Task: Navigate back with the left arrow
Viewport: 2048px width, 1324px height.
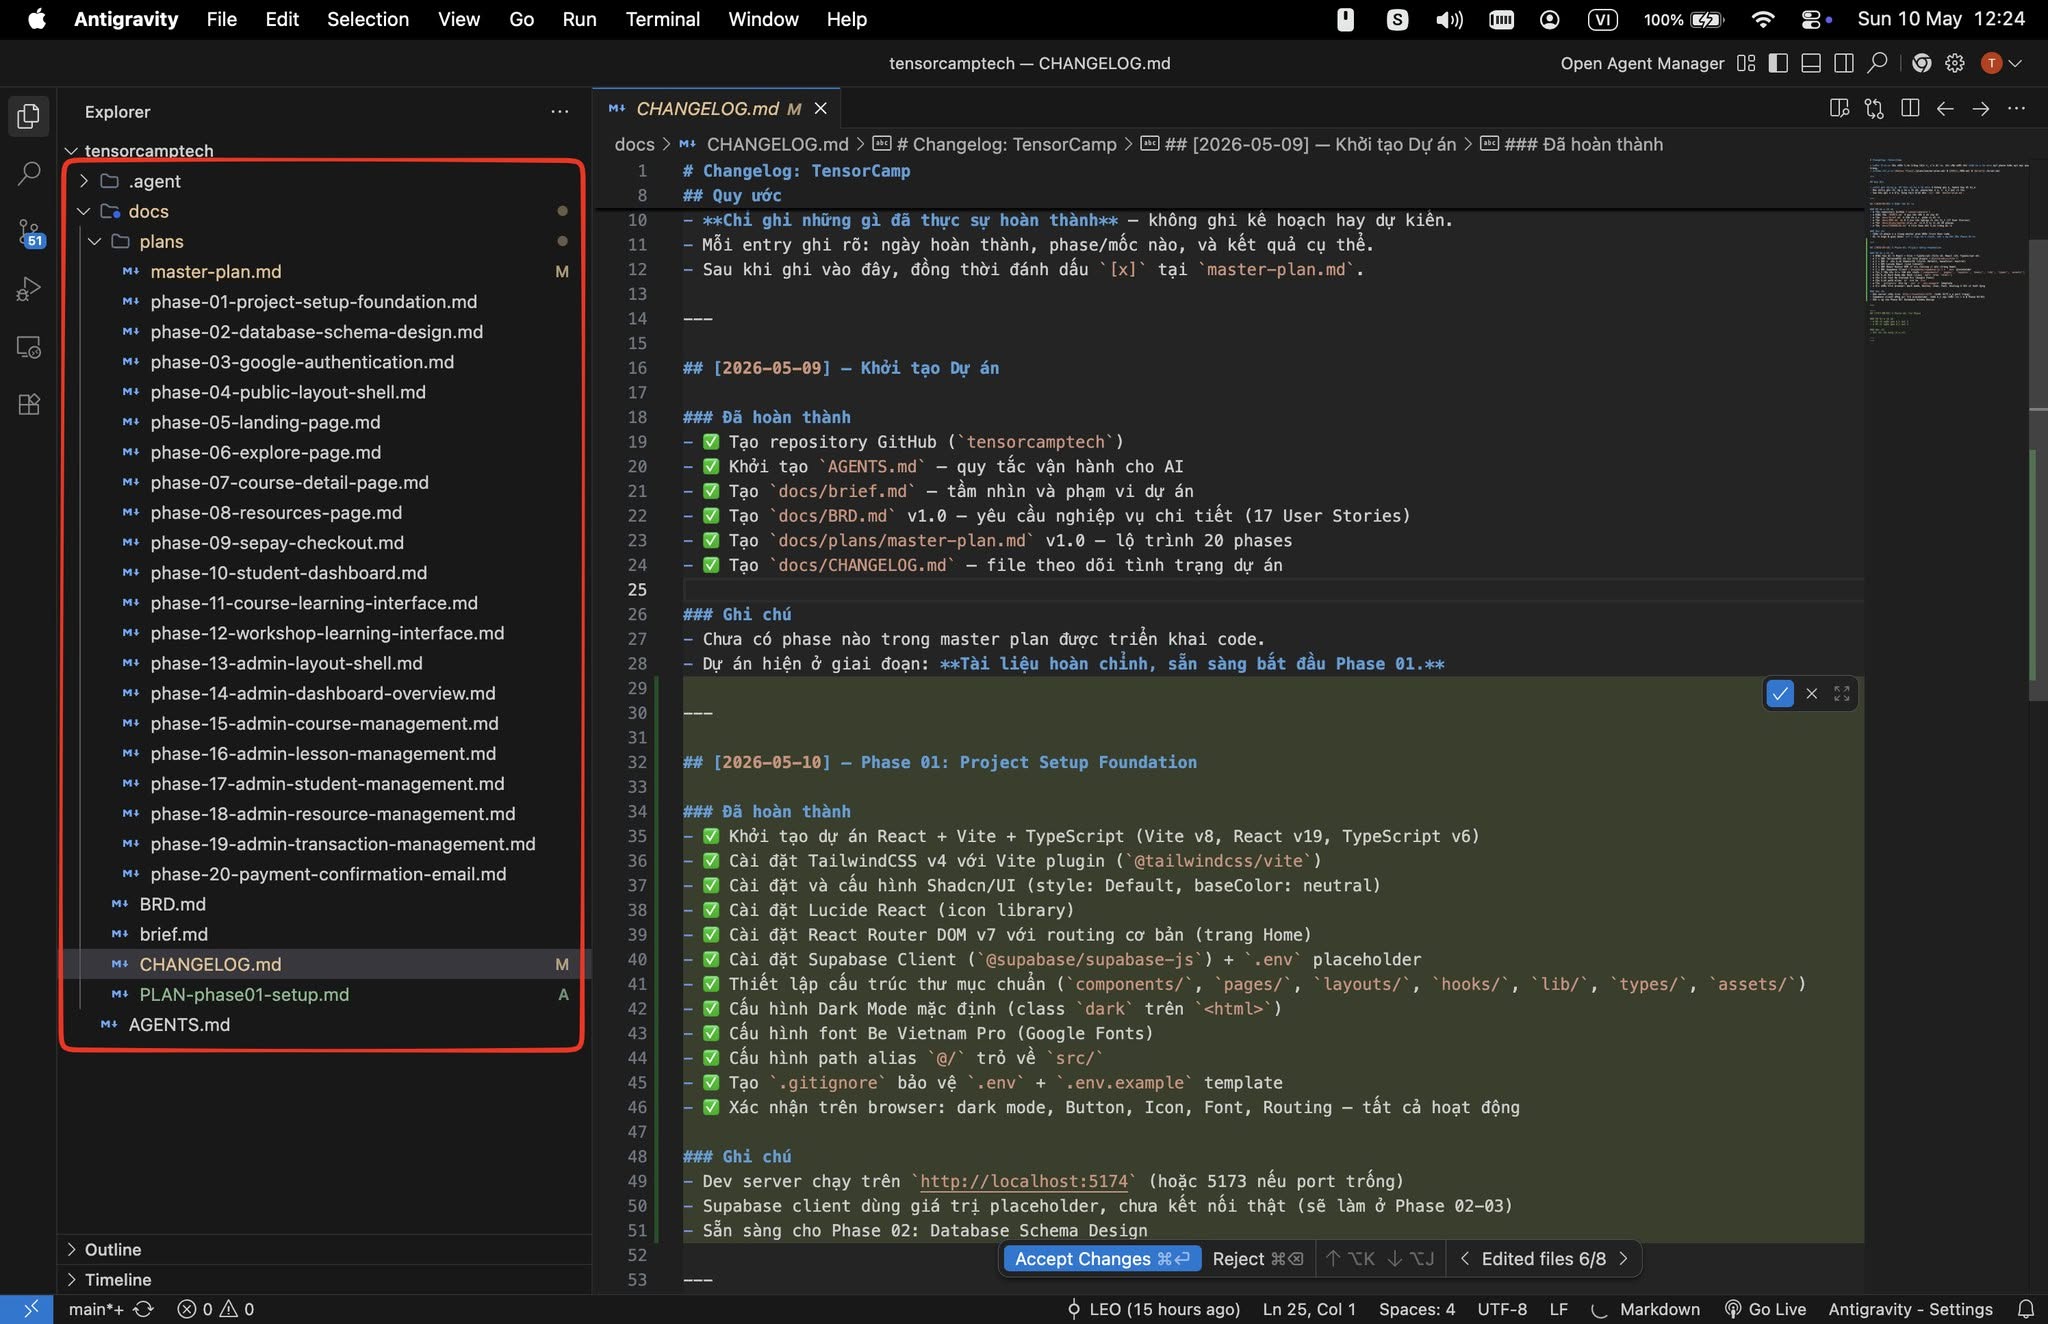Action: tap(1945, 108)
